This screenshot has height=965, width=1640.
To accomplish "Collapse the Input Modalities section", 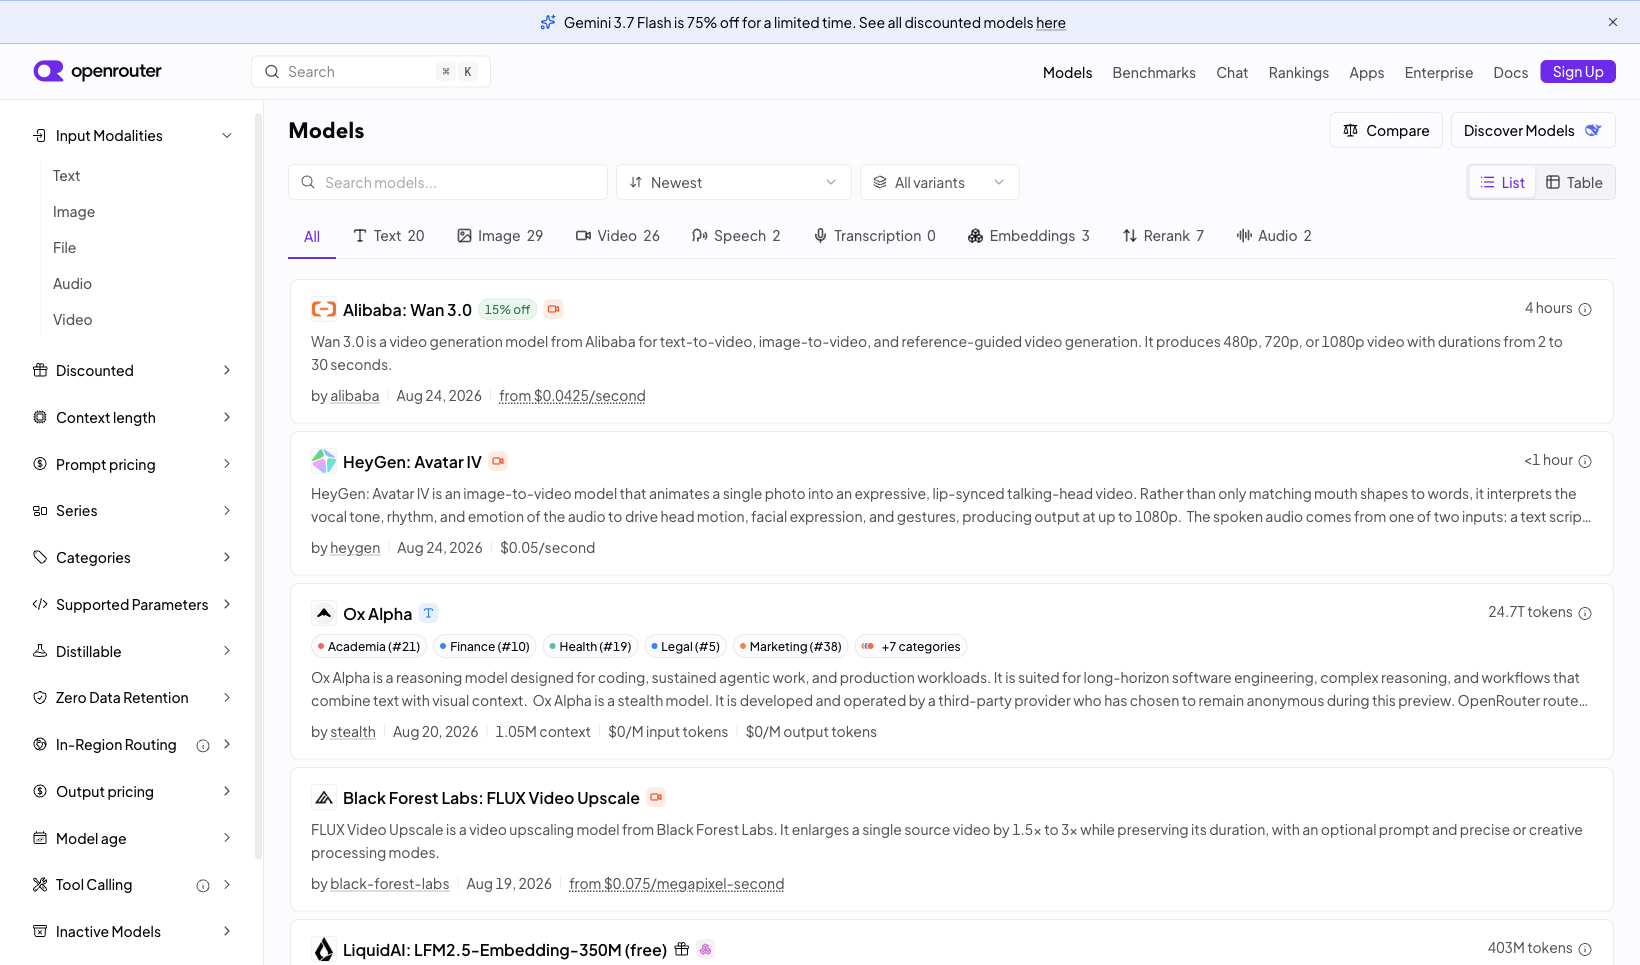I will pos(132,136).
